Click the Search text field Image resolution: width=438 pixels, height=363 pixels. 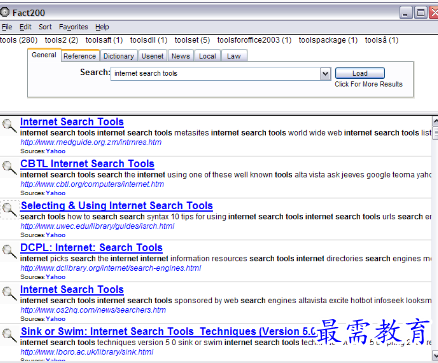click(216, 74)
